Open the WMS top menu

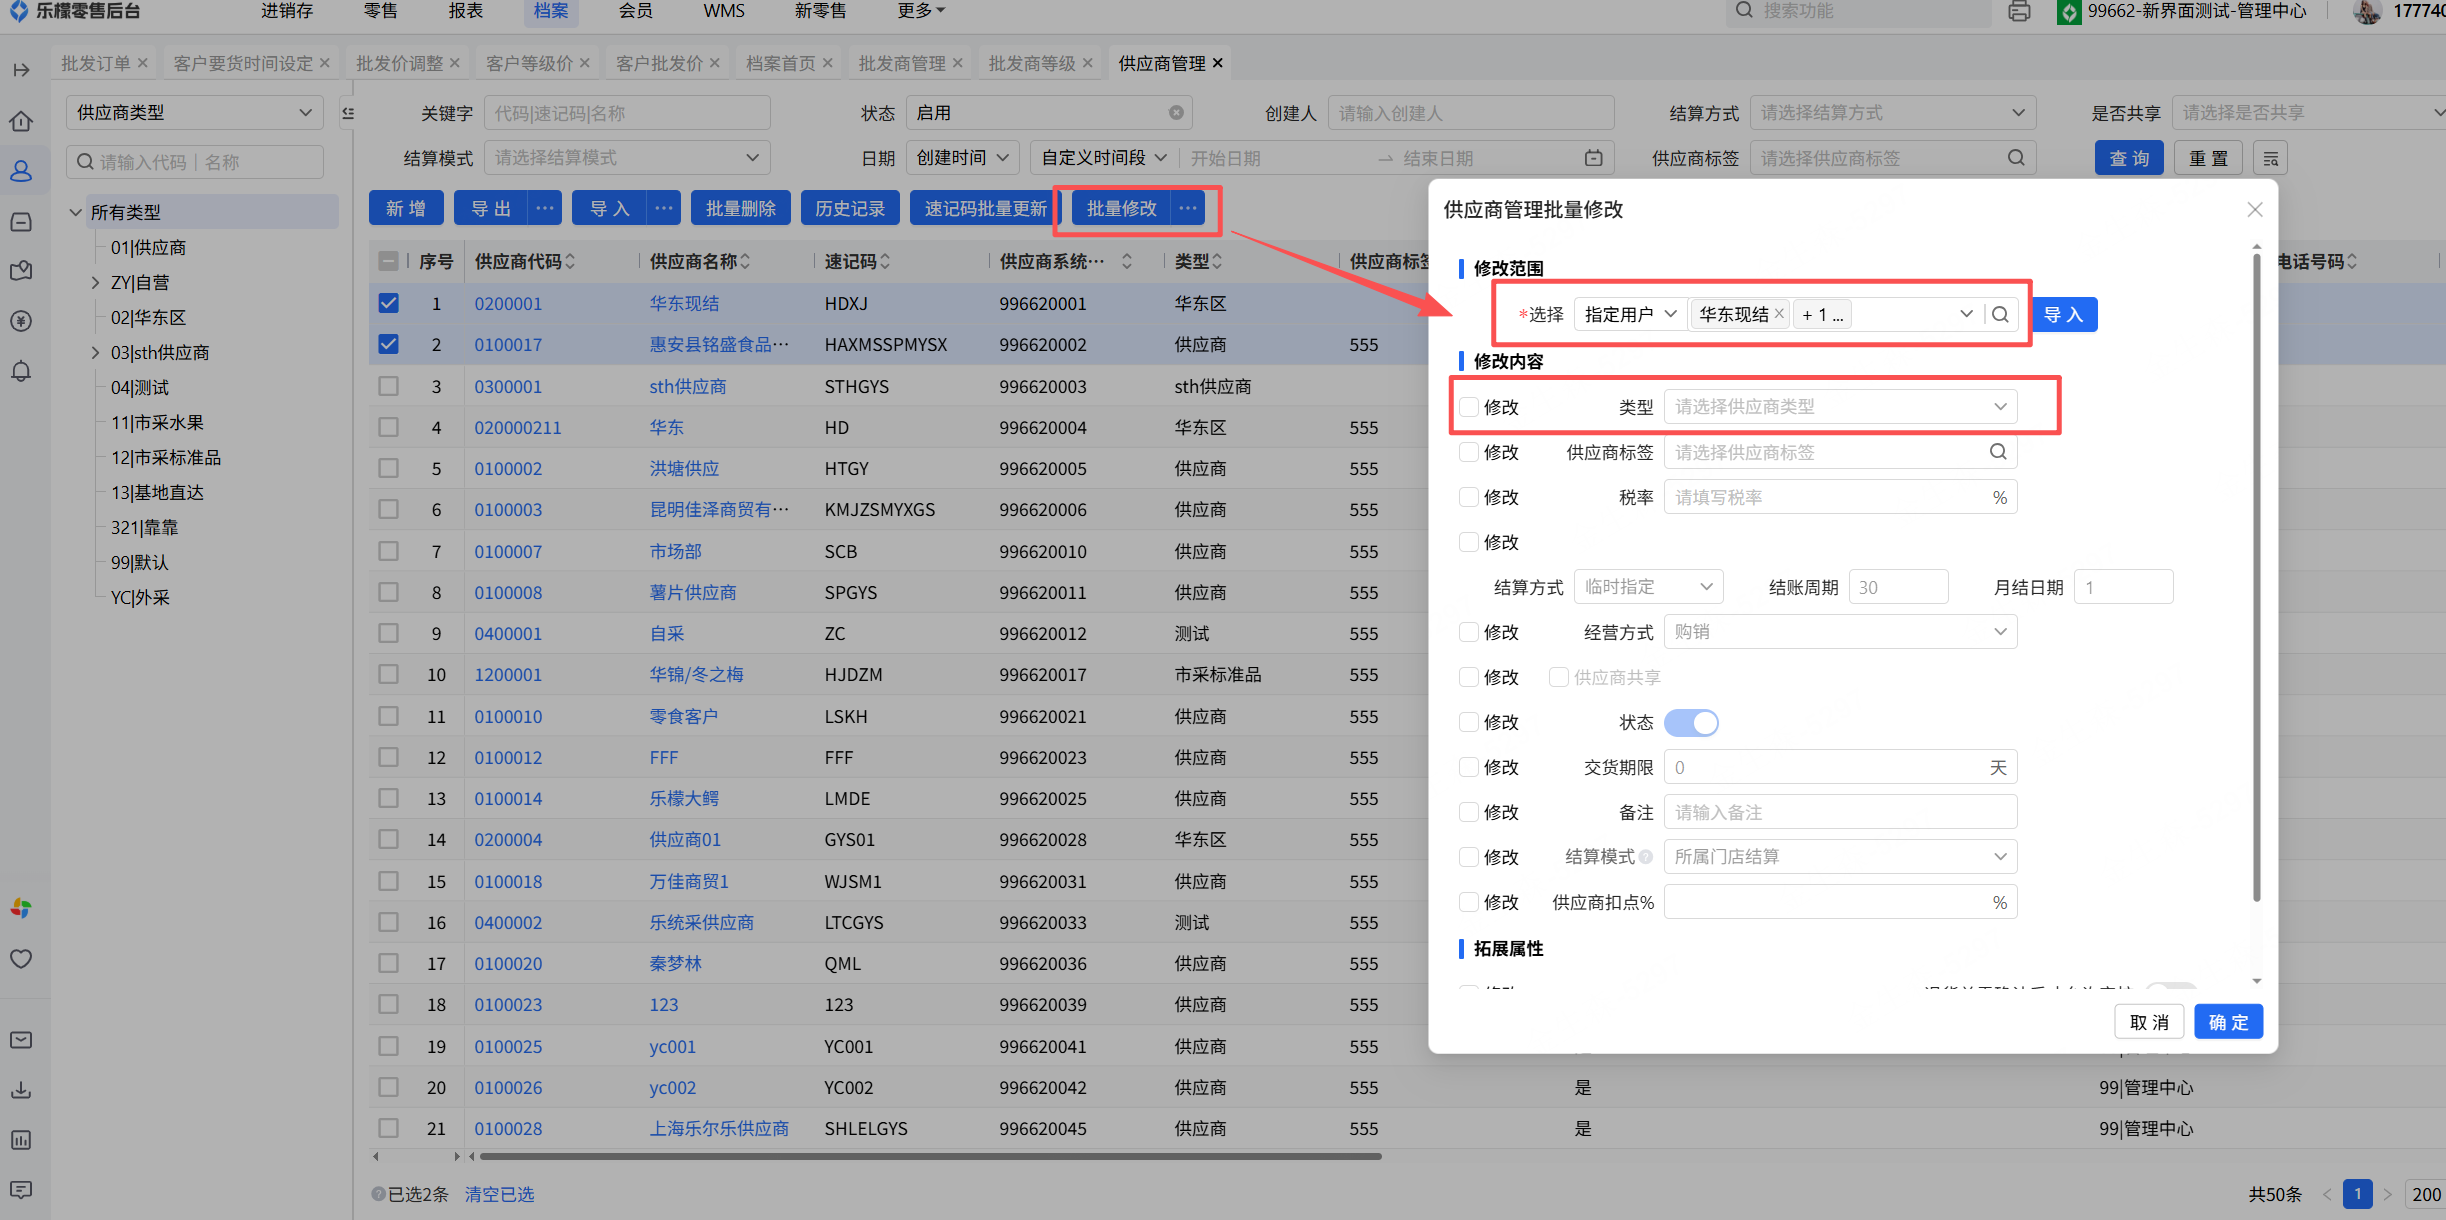click(723, 11)
